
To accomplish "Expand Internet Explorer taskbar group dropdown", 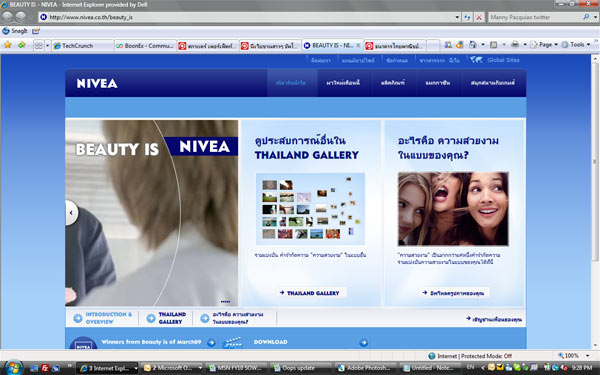I will coord(135,368).
